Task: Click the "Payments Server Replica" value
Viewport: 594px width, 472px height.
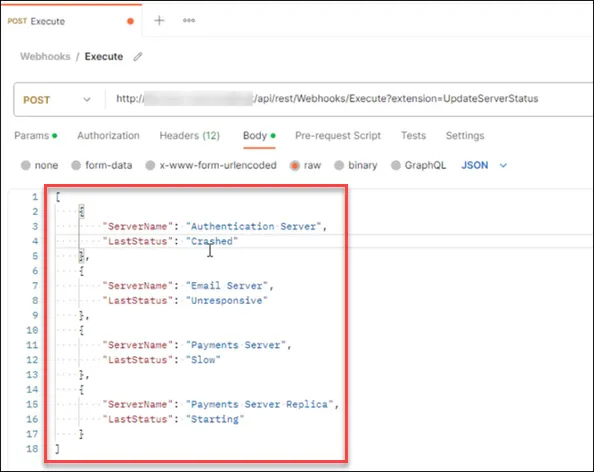Action: click(259, 404)
